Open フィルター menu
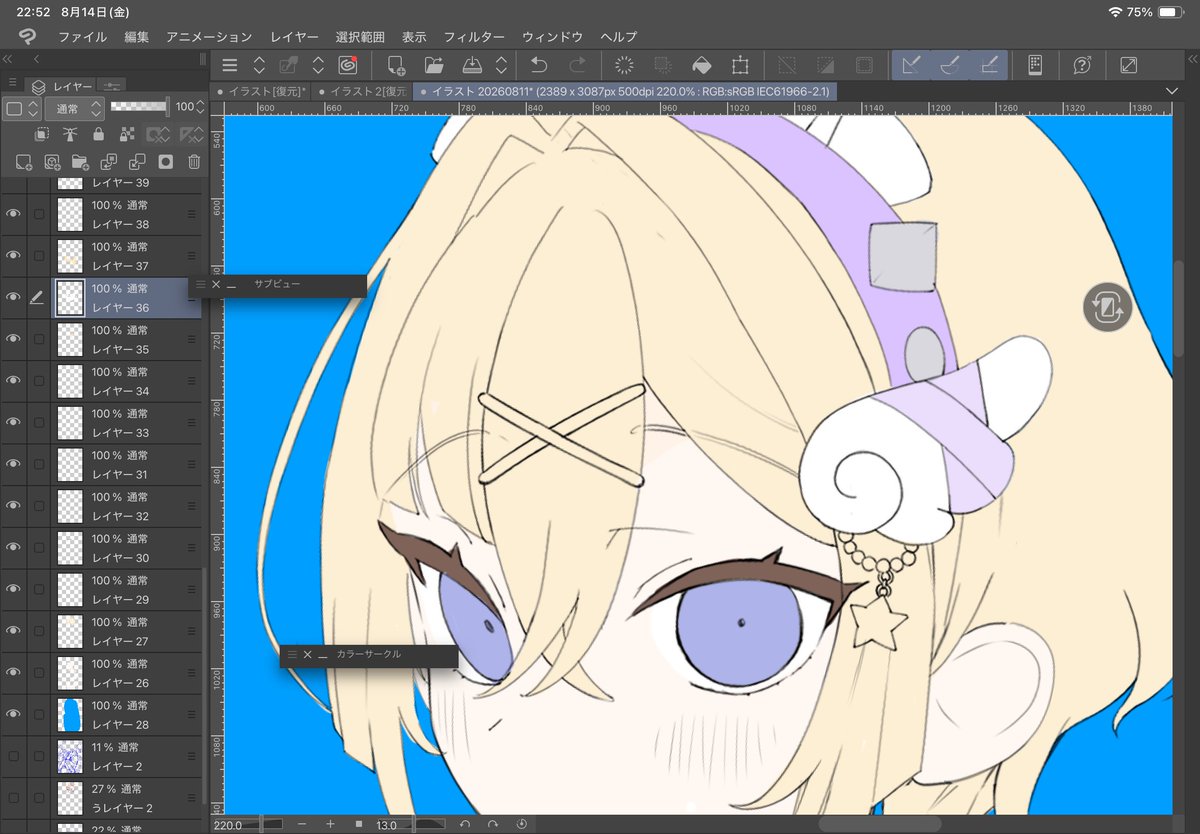Image resolution: width=1200 pixels, height=834 pixels. [x=474, y=36]
